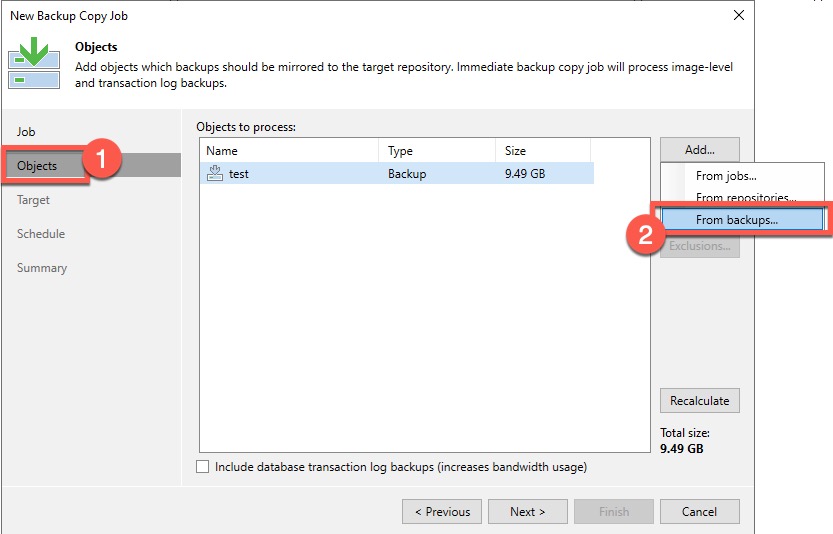The width and height of the screenshot is (833, 534).
Task: Select the Objects step in sidebar
Action: [x=37, y=166]
